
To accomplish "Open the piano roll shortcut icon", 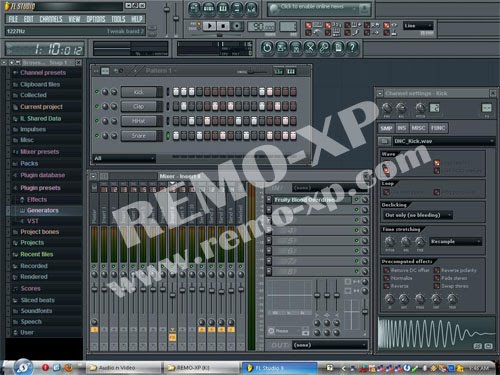I will tap(223, 9).
